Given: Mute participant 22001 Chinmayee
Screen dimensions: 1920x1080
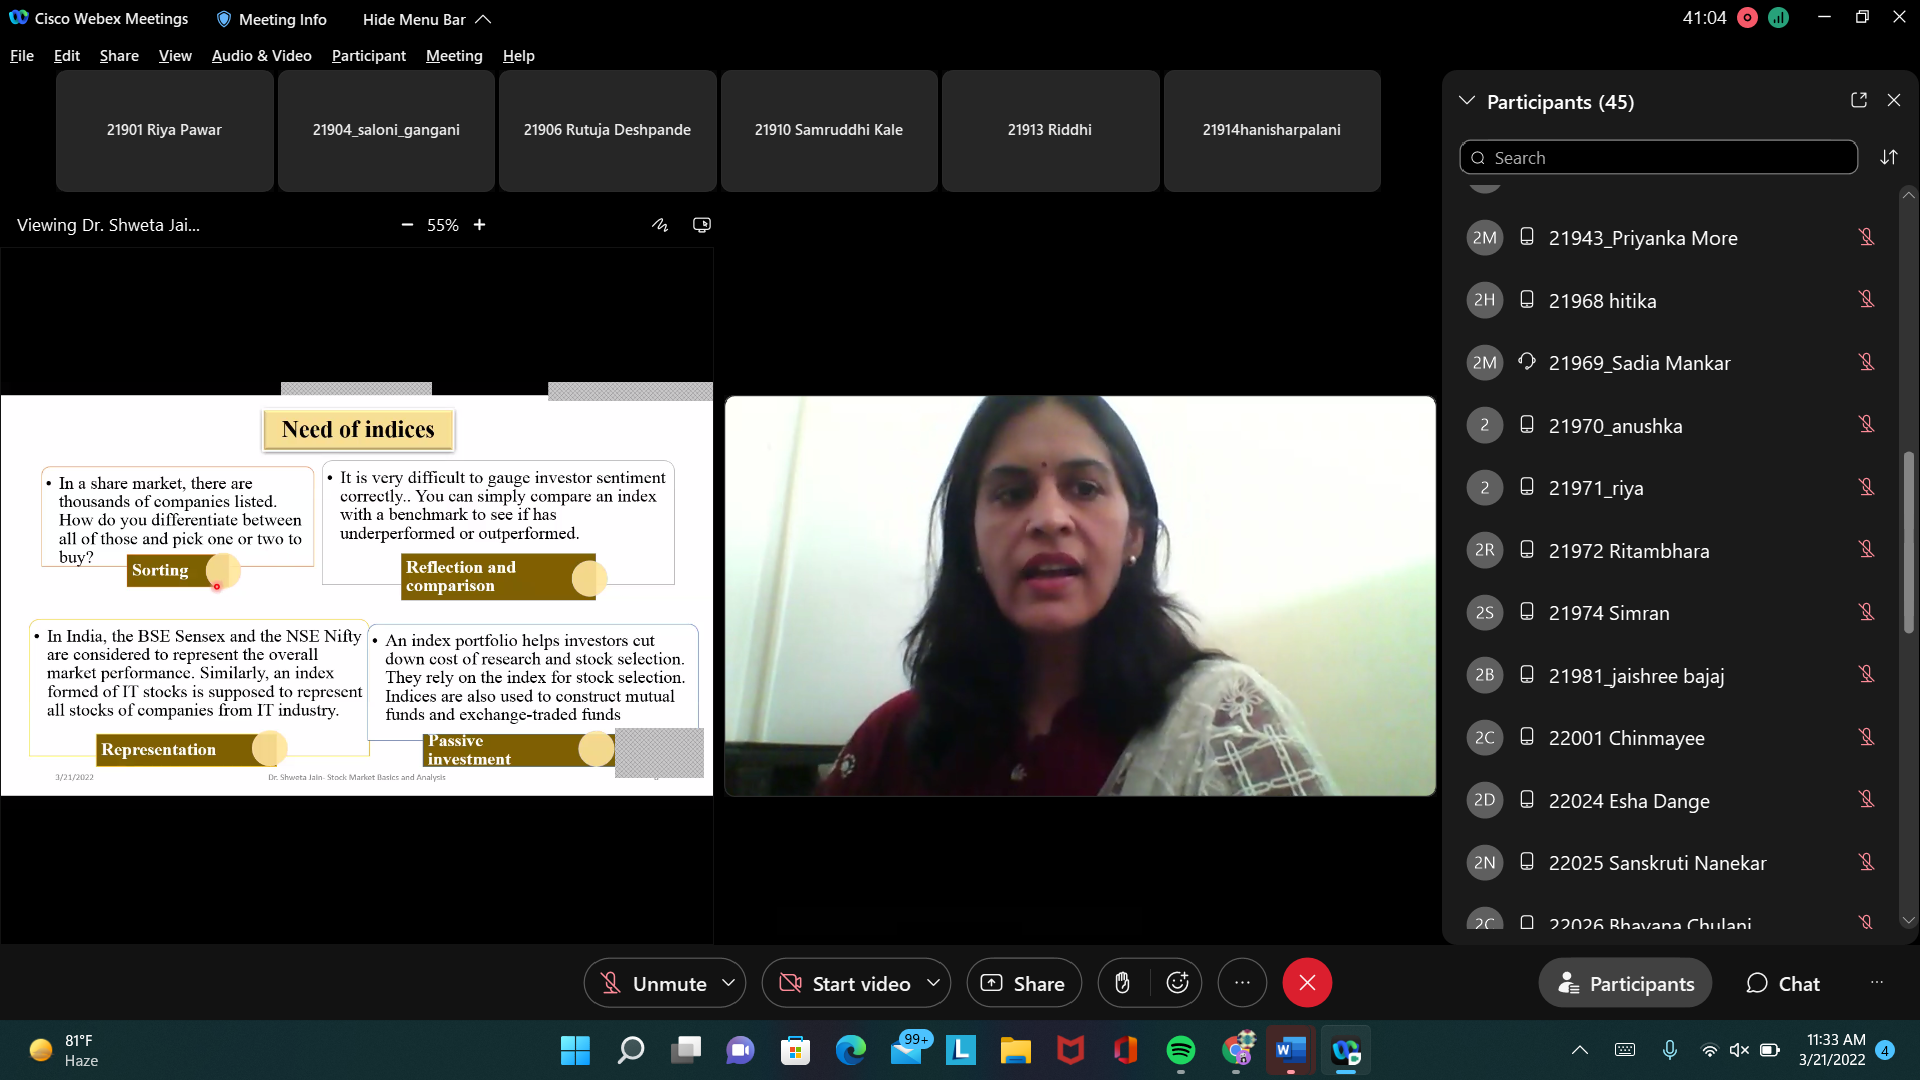Looking at the screenshot, I should (x=1868, y=737).
